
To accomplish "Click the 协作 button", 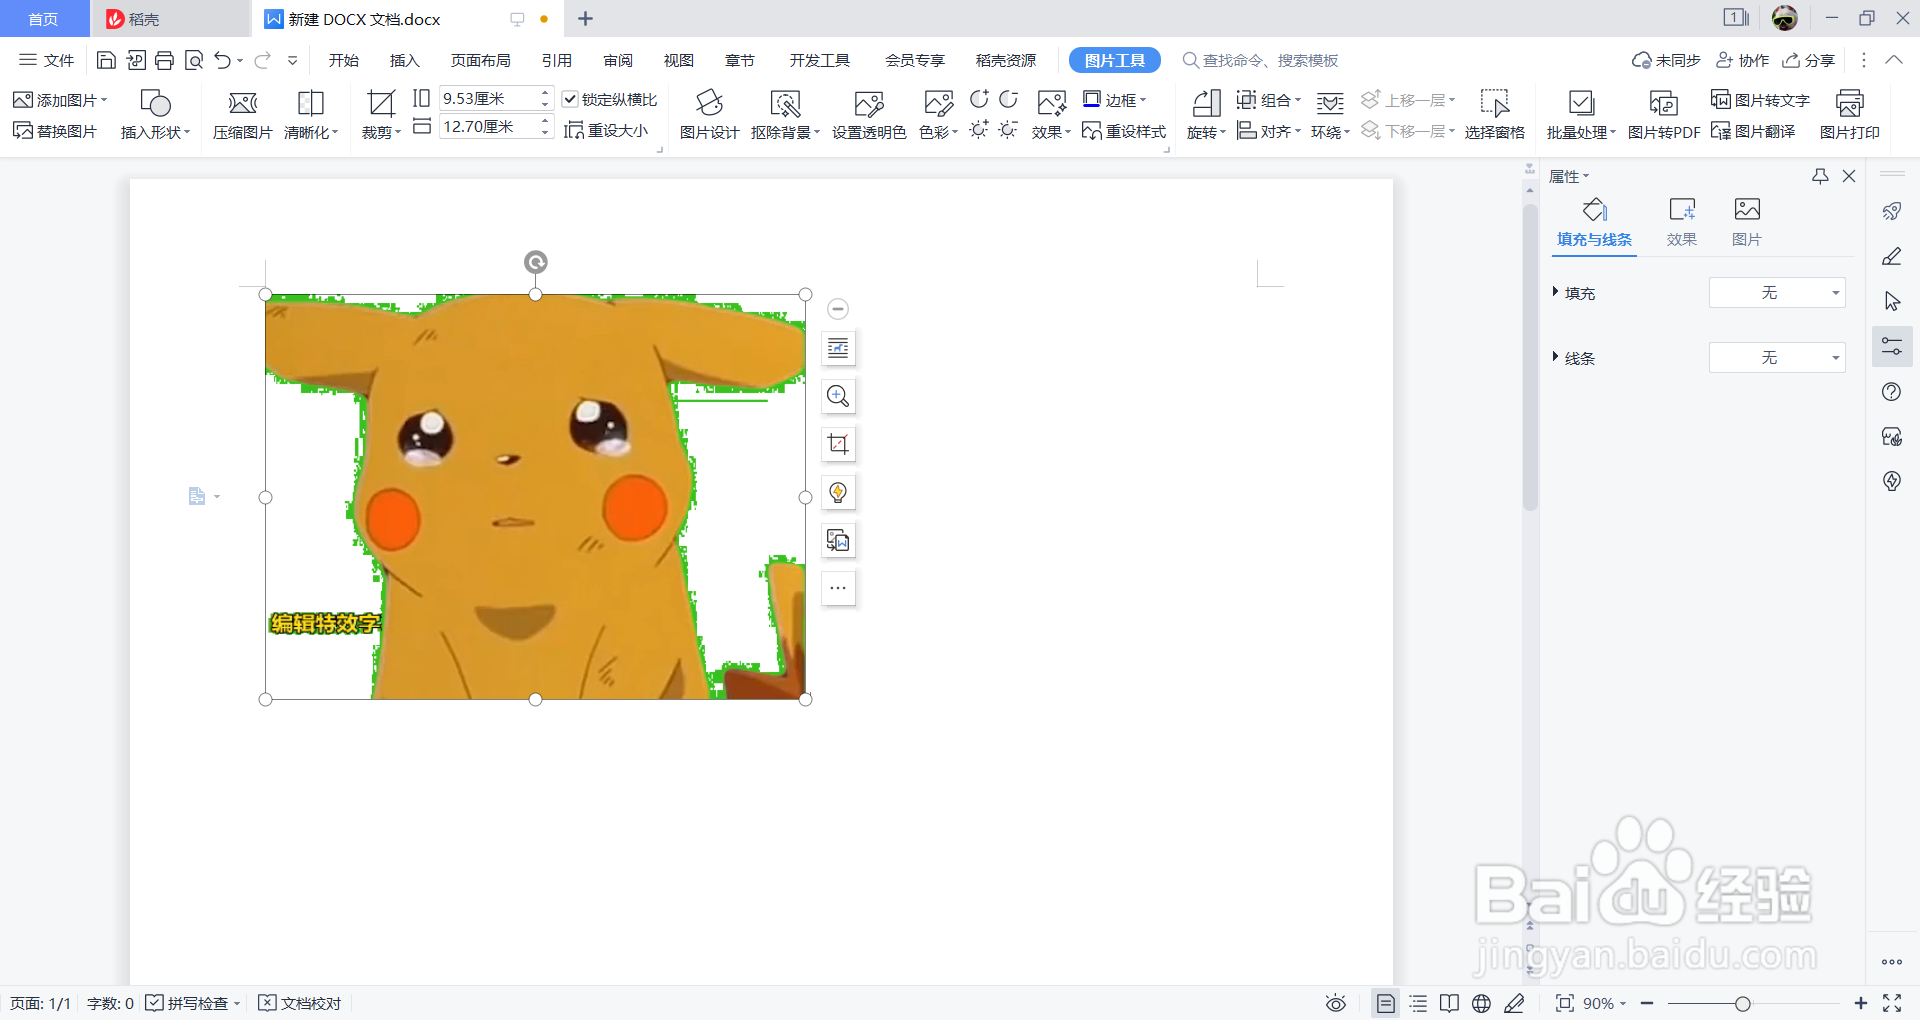I will [x=1743, y=60].
